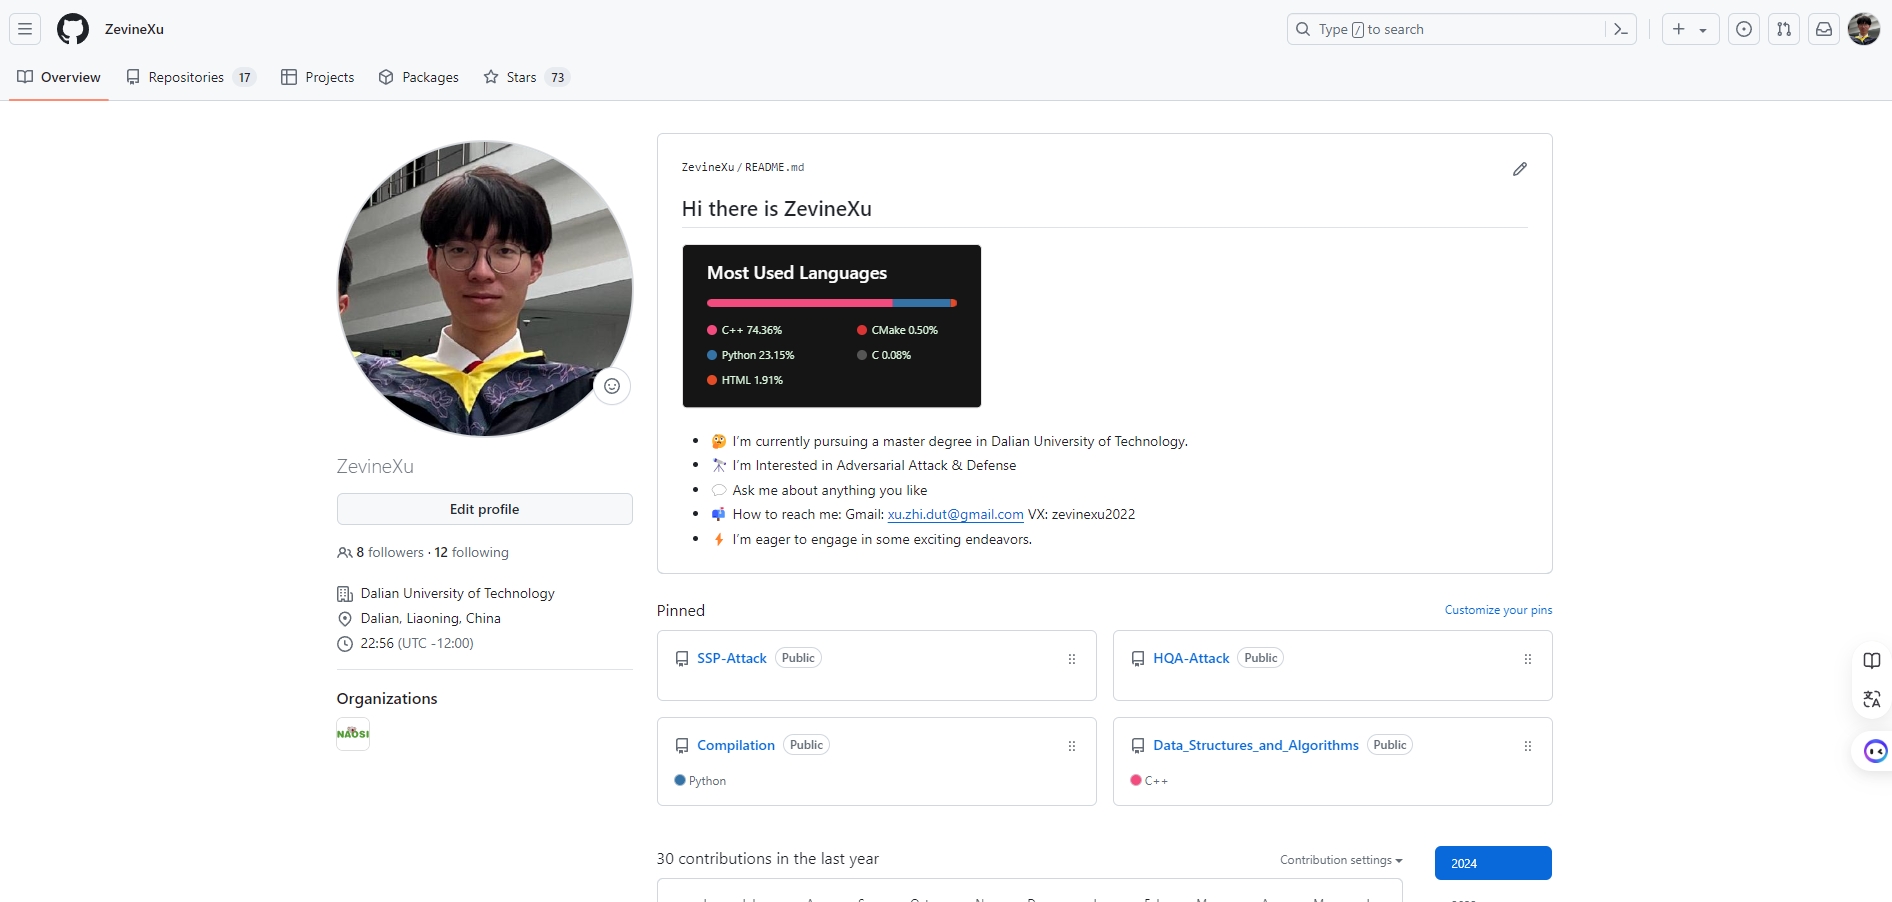The height and width of the screenshot is (902, 1892).
Task: Open the NAOSI organization avatar
Action: point(353,734)
